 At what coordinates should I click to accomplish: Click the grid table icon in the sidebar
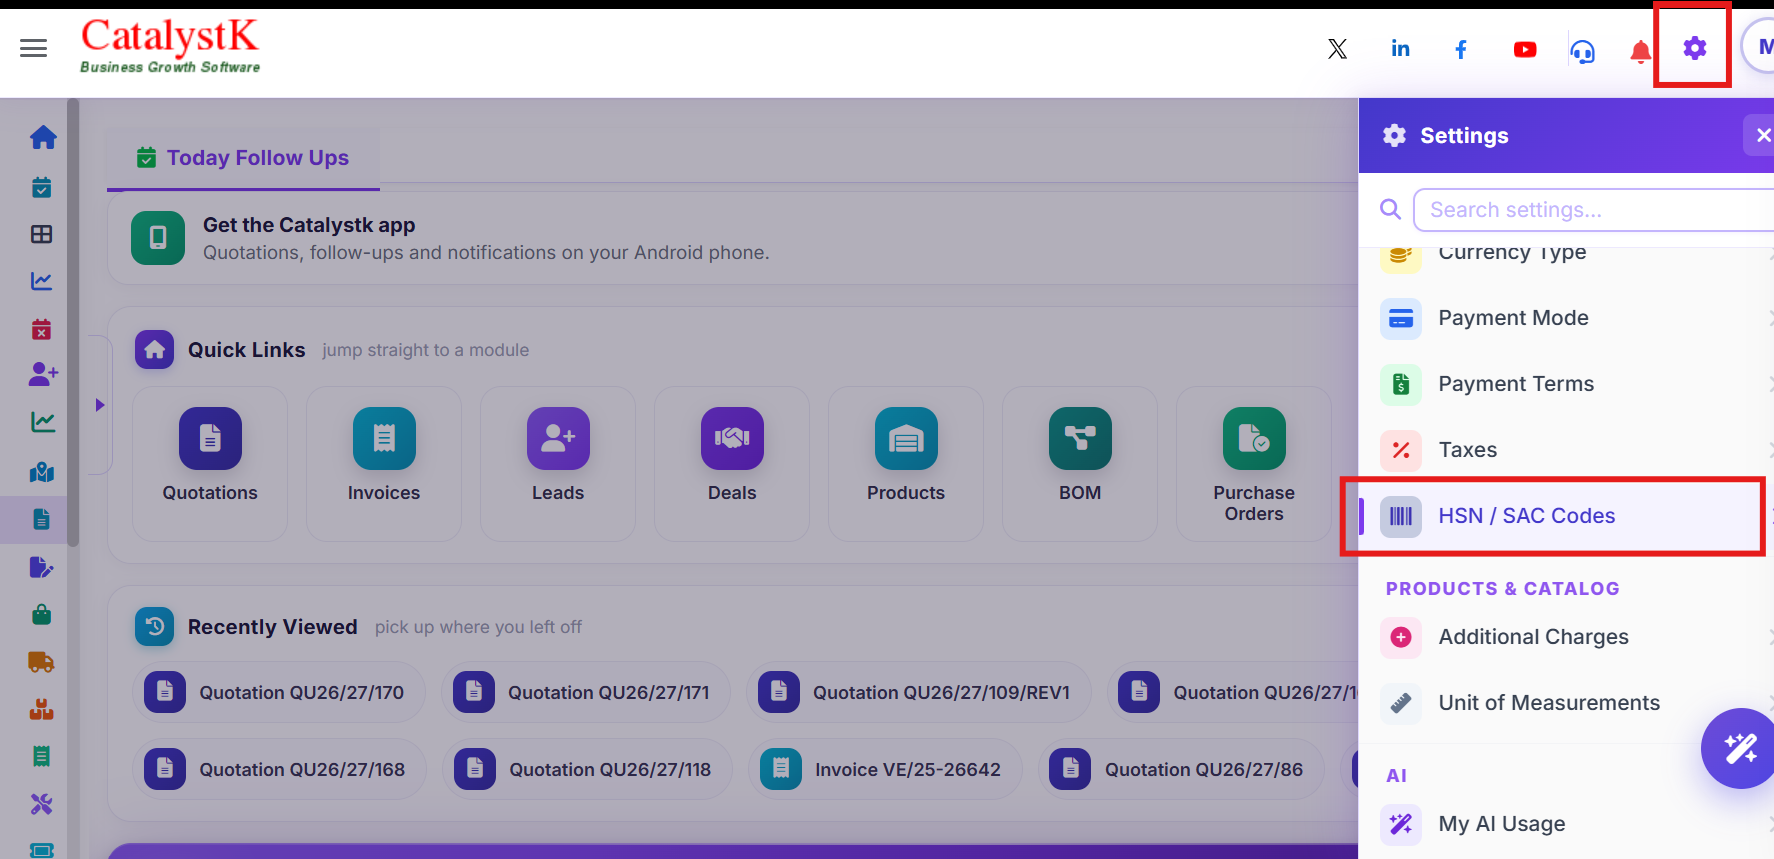[42, 234]
